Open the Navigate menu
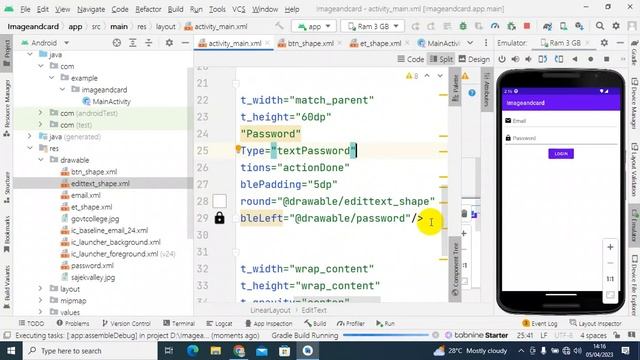The width and height of the screenshot is (640, 360). [91, 9]
